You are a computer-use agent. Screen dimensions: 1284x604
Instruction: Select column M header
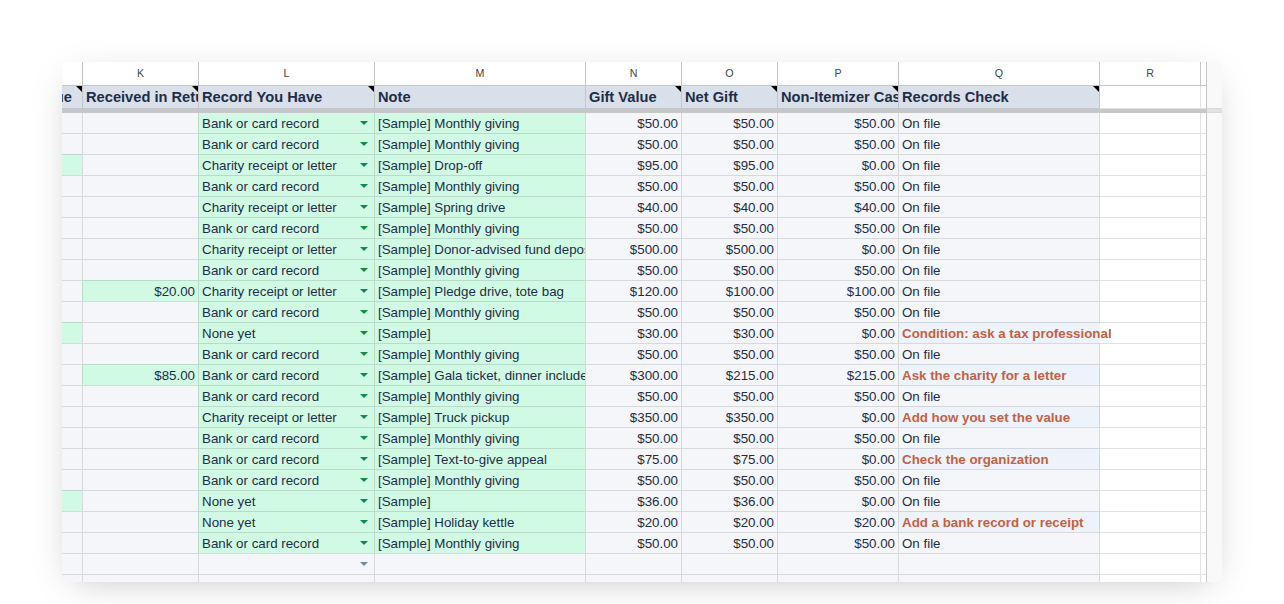[480, 73]
